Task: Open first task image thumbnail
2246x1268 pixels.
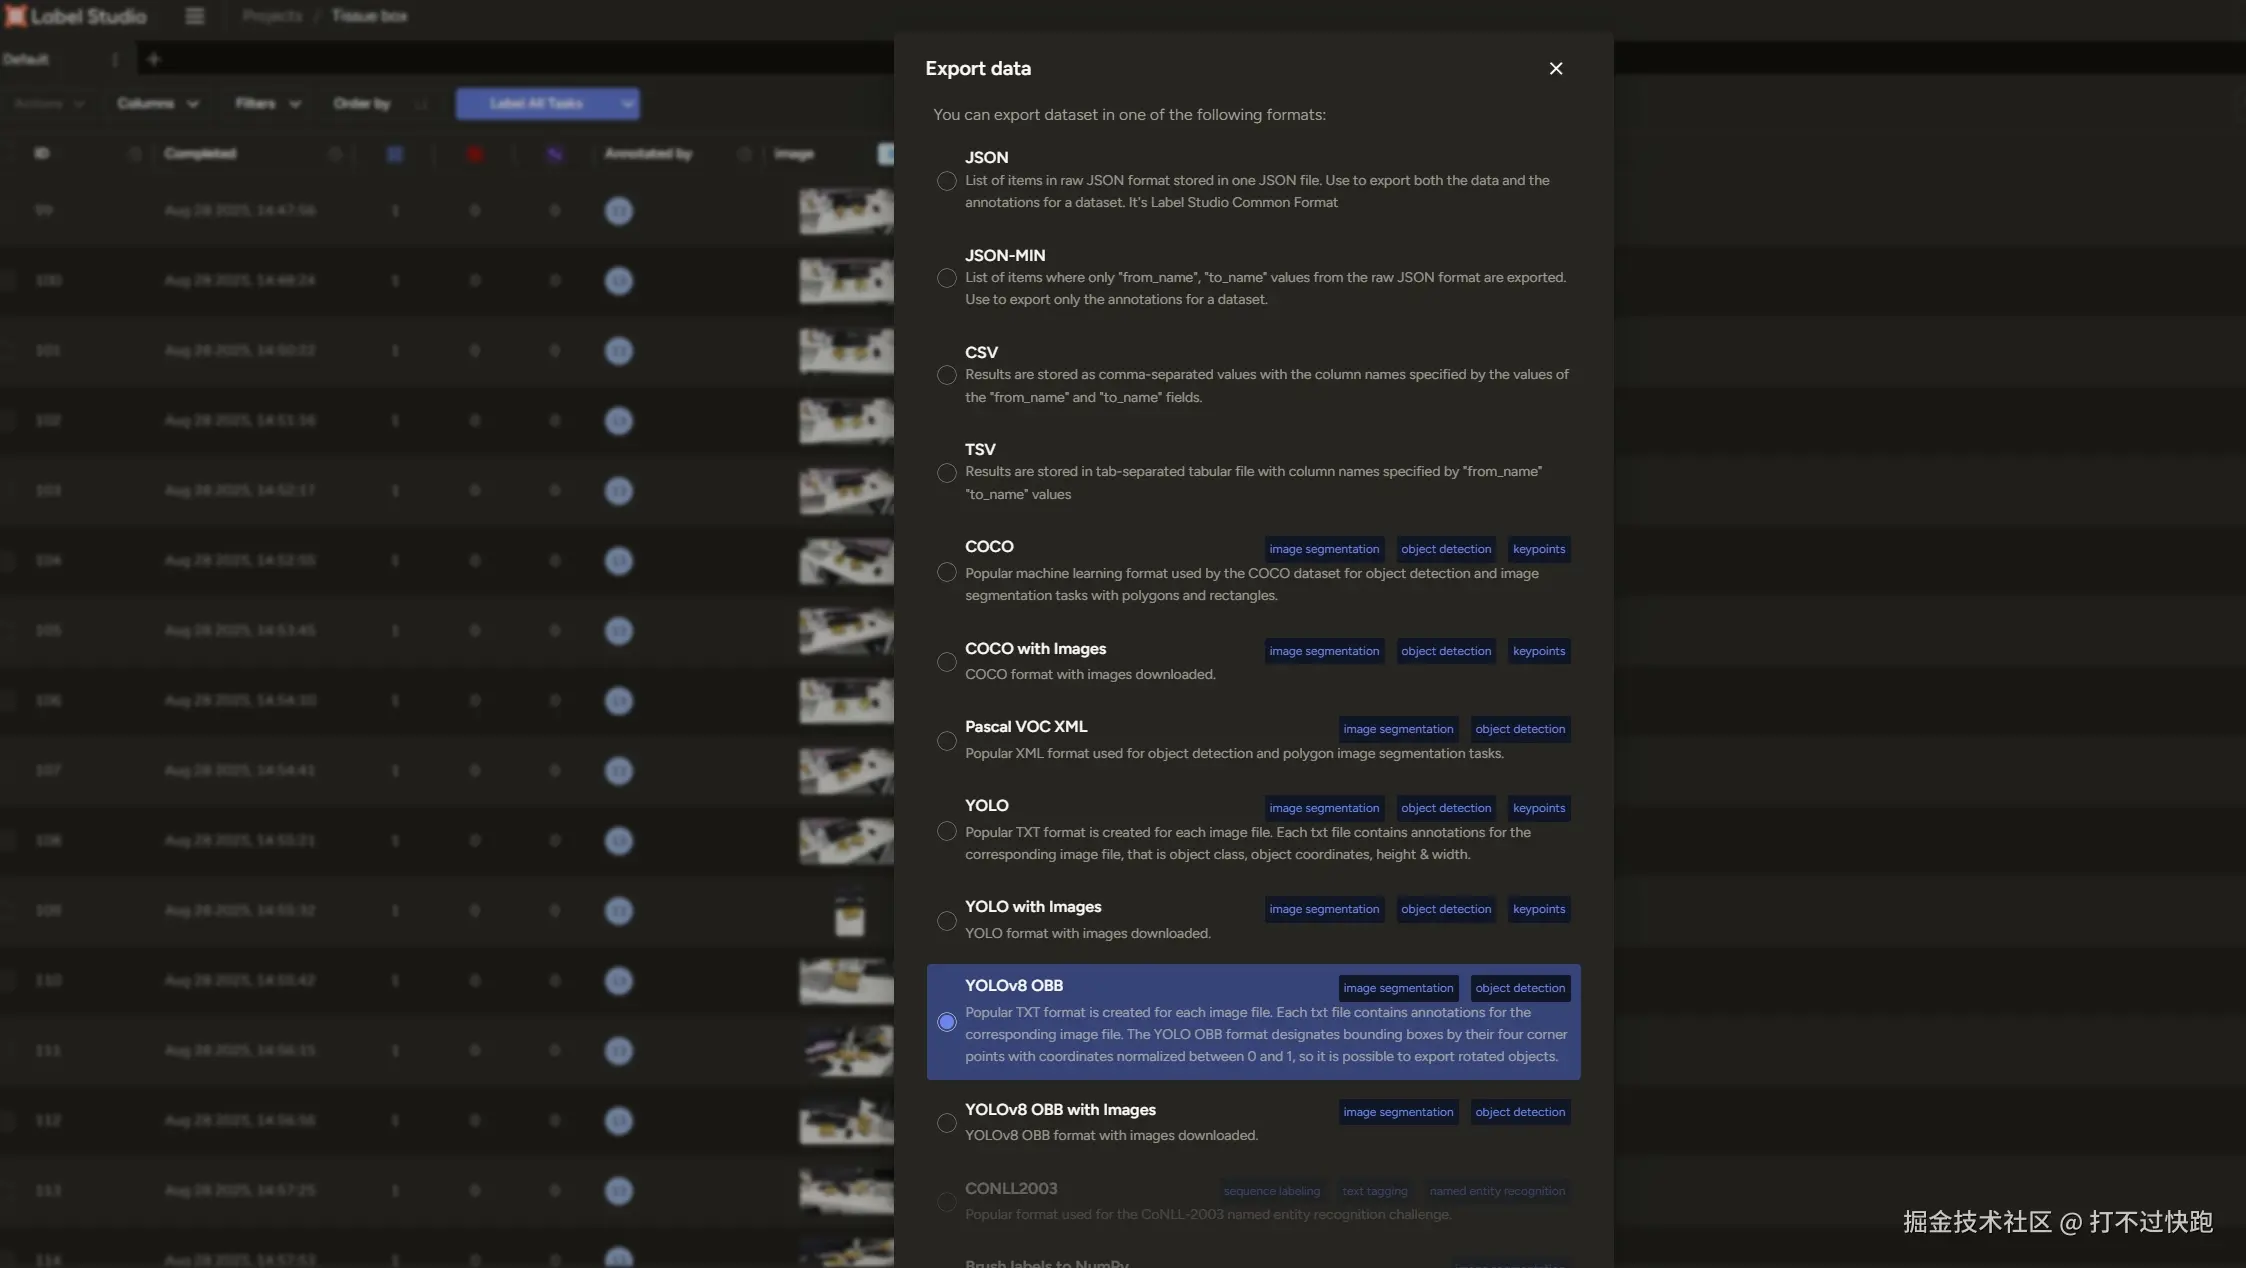Action: pyautogui.click(x=845, y=211)
